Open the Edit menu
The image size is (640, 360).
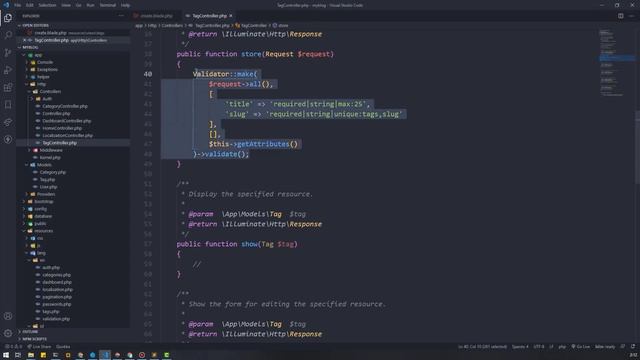pos(30,5)
